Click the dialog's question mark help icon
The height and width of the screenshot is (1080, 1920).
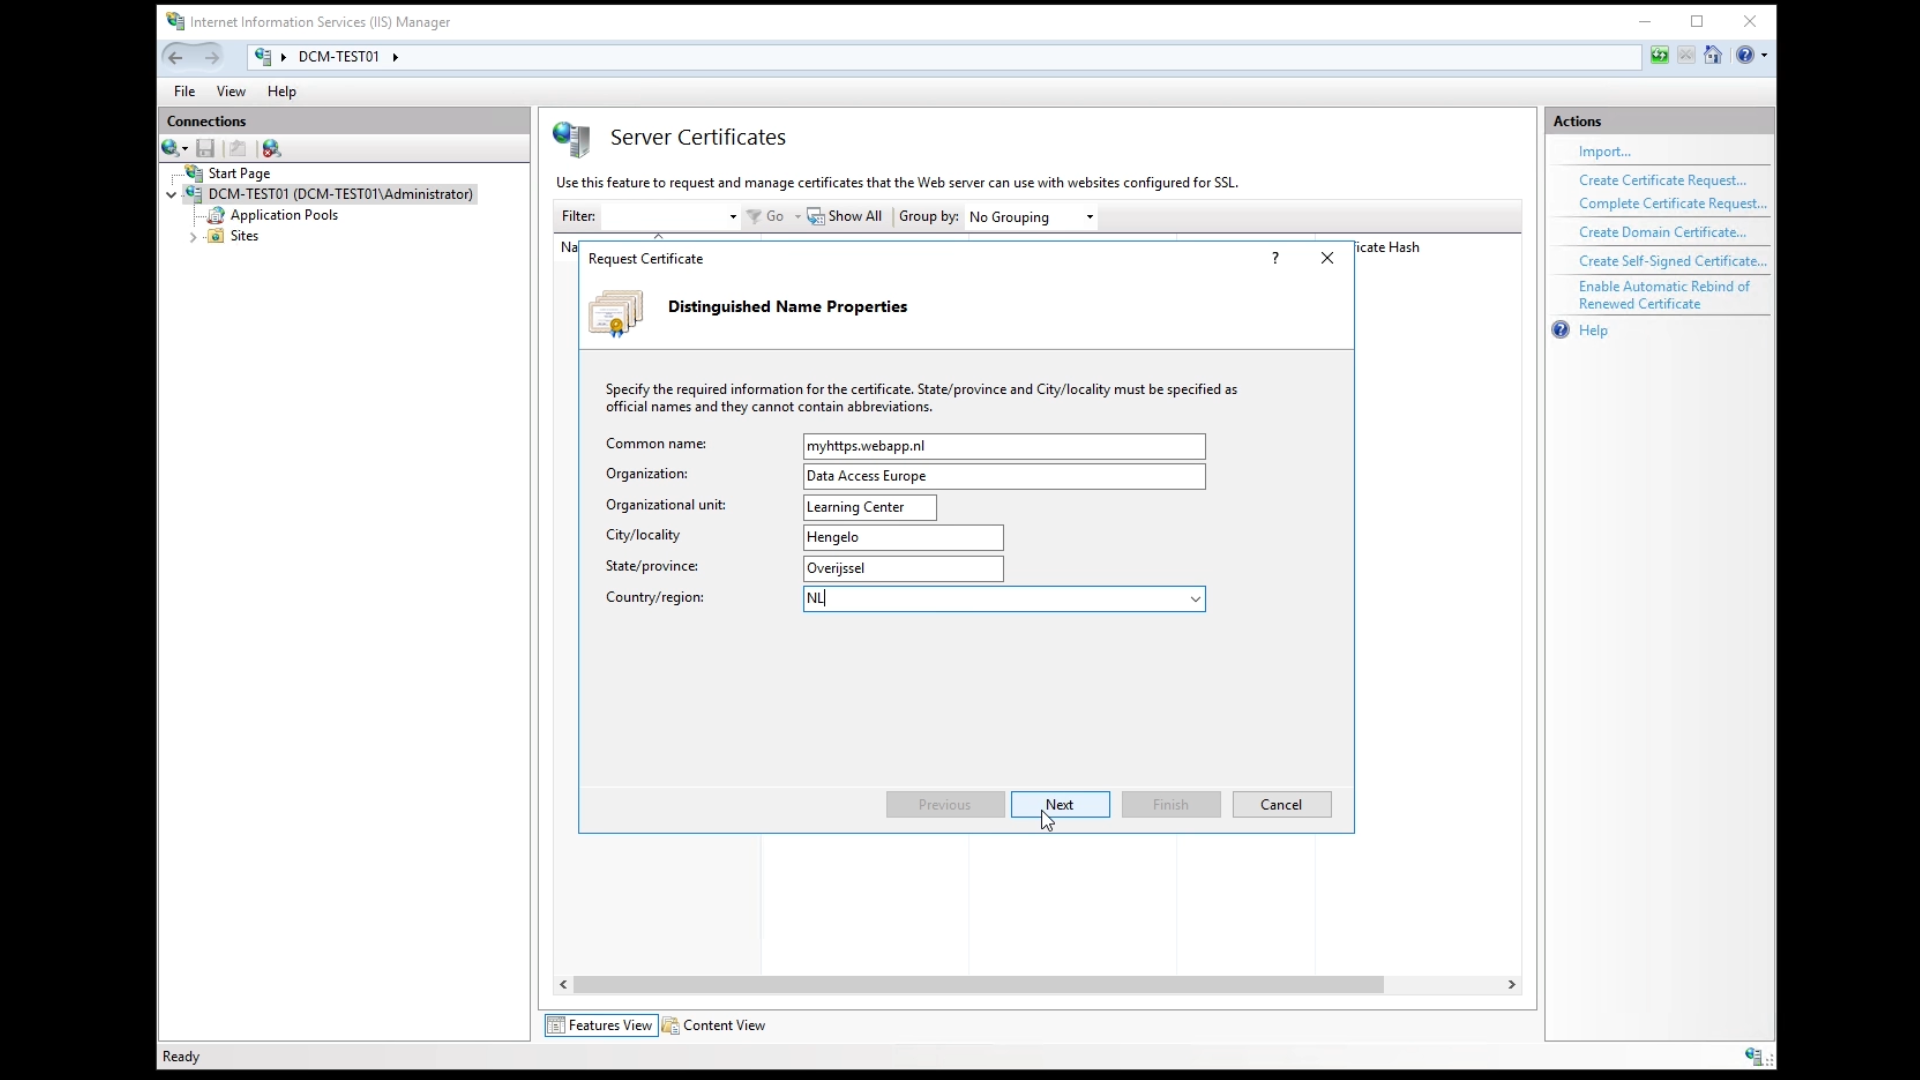pyautogui.click(x=1275, y=258)
